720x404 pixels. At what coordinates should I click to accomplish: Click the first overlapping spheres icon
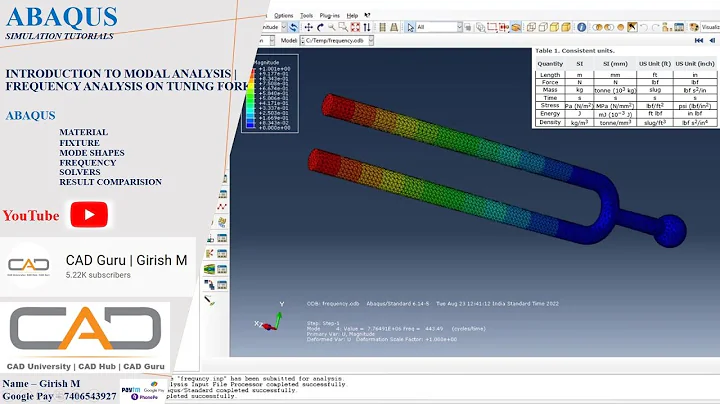pyautogui.click(x=597, y=28)
